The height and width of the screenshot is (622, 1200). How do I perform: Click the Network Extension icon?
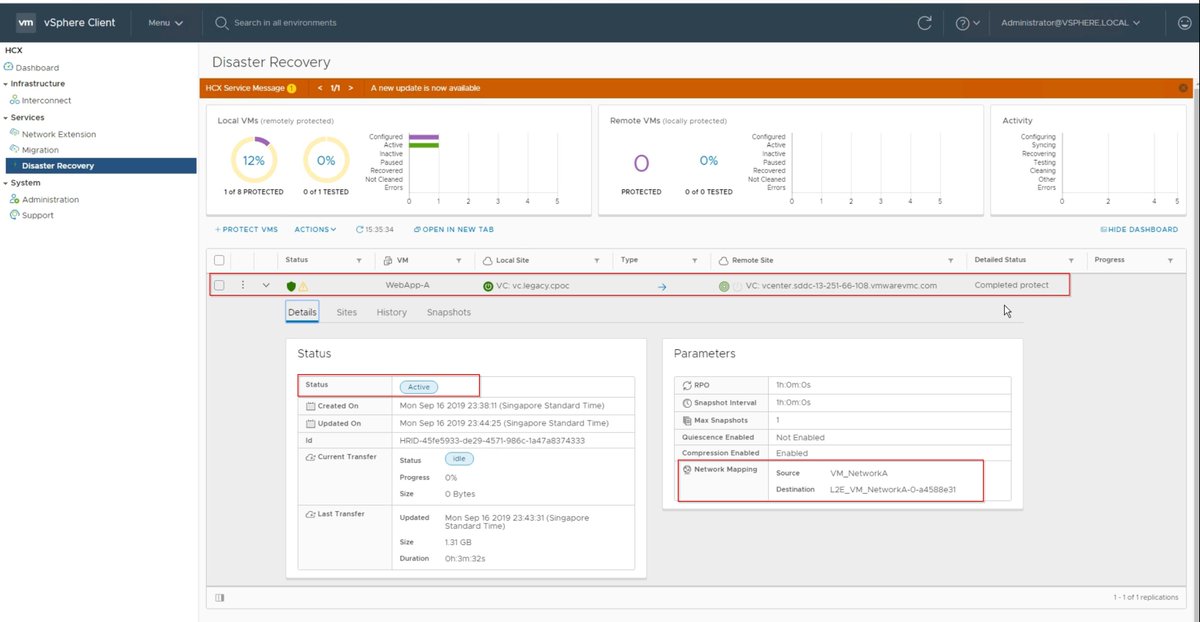[14, 133]
